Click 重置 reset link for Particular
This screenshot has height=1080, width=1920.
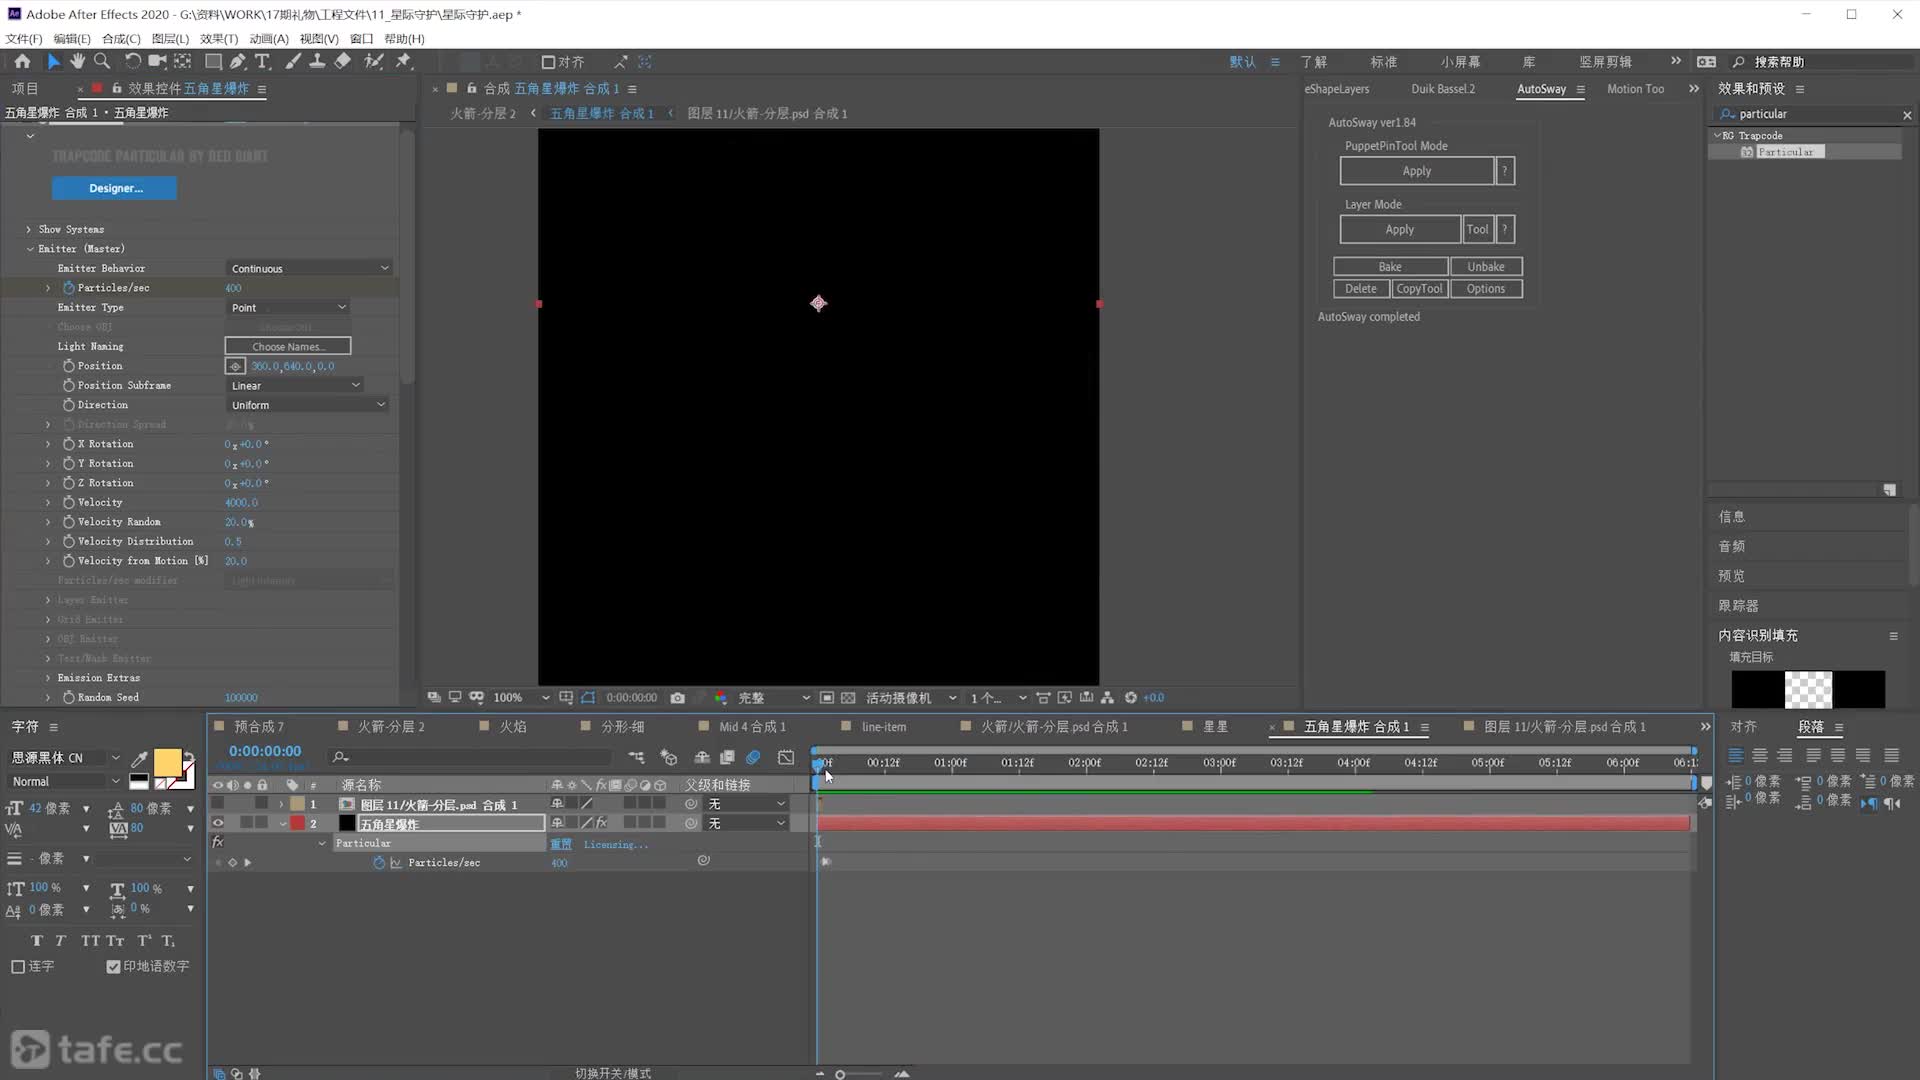[561, 844]
